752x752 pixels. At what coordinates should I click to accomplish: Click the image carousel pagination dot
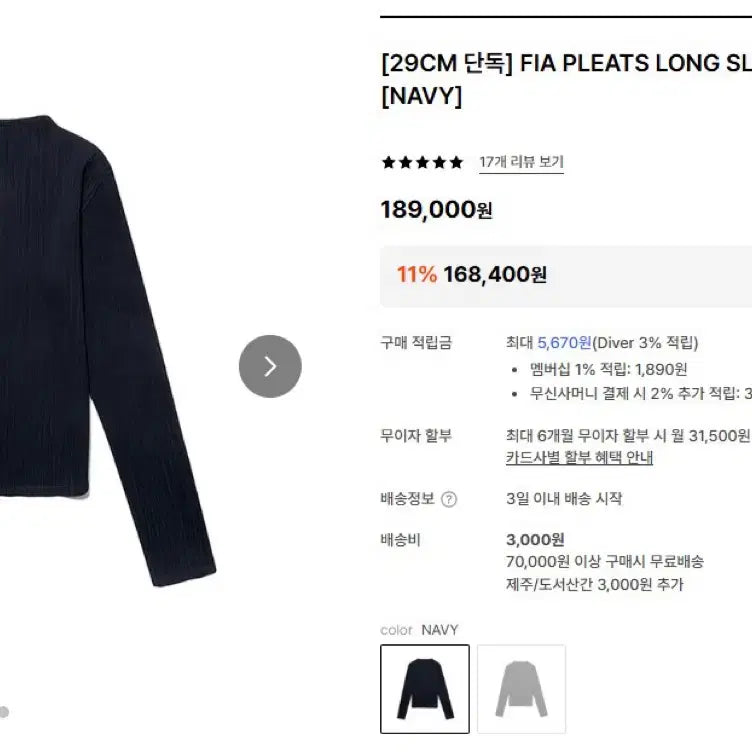4,712
